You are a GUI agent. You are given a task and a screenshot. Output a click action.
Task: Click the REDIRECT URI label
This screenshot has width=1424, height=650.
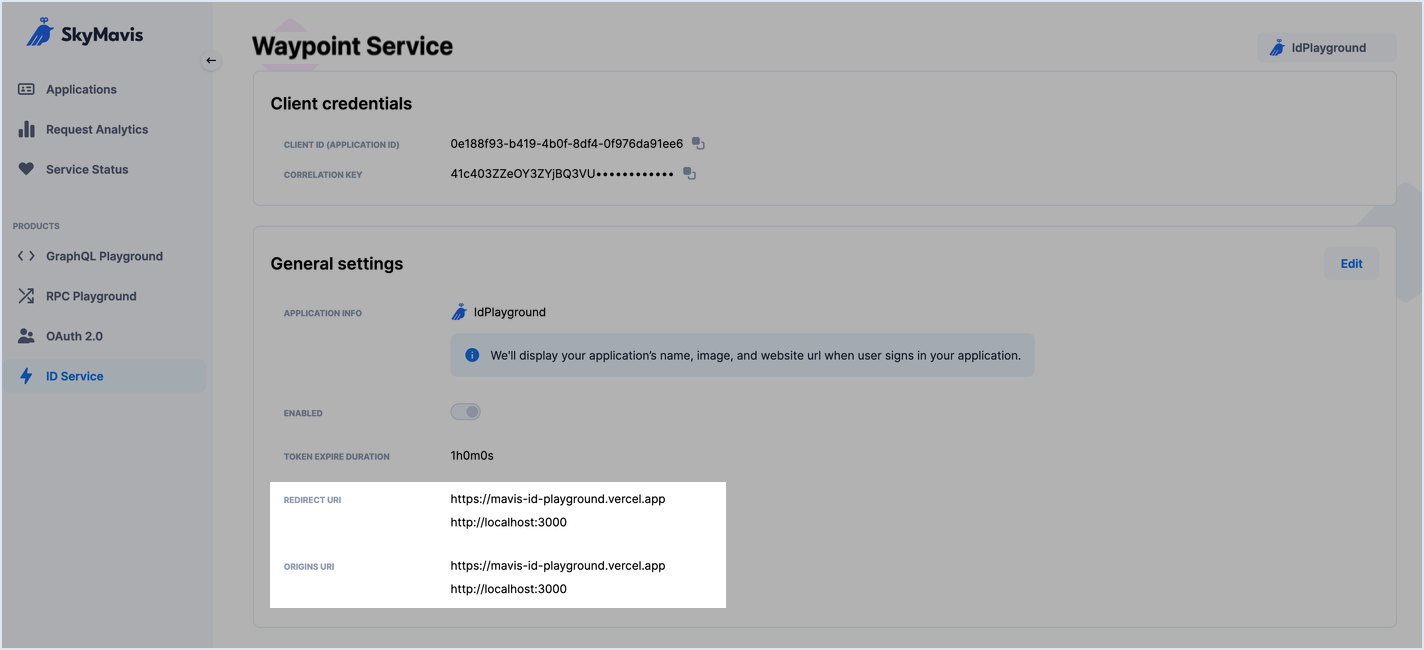point(312,500)
